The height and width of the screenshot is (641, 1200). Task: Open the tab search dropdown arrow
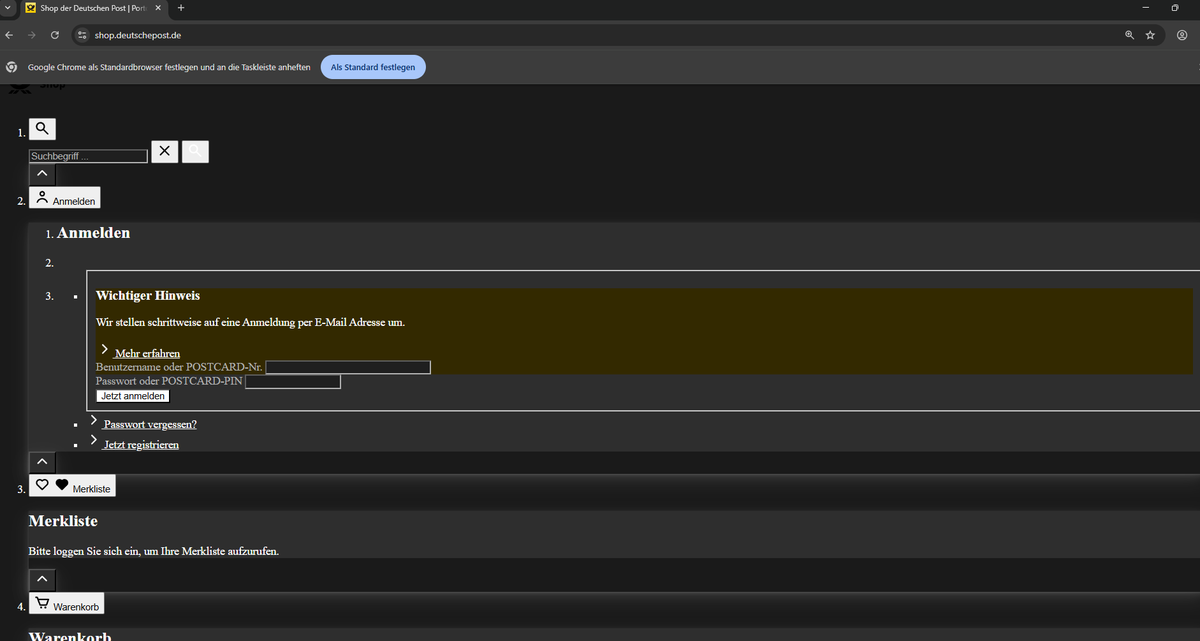click(x=8, y=8)
